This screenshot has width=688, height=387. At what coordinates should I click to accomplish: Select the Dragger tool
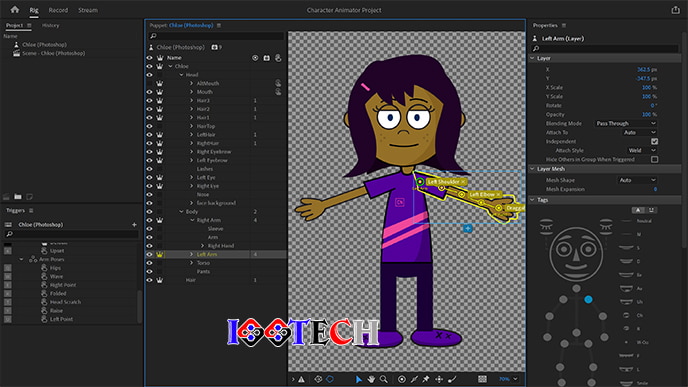(439, 379)
